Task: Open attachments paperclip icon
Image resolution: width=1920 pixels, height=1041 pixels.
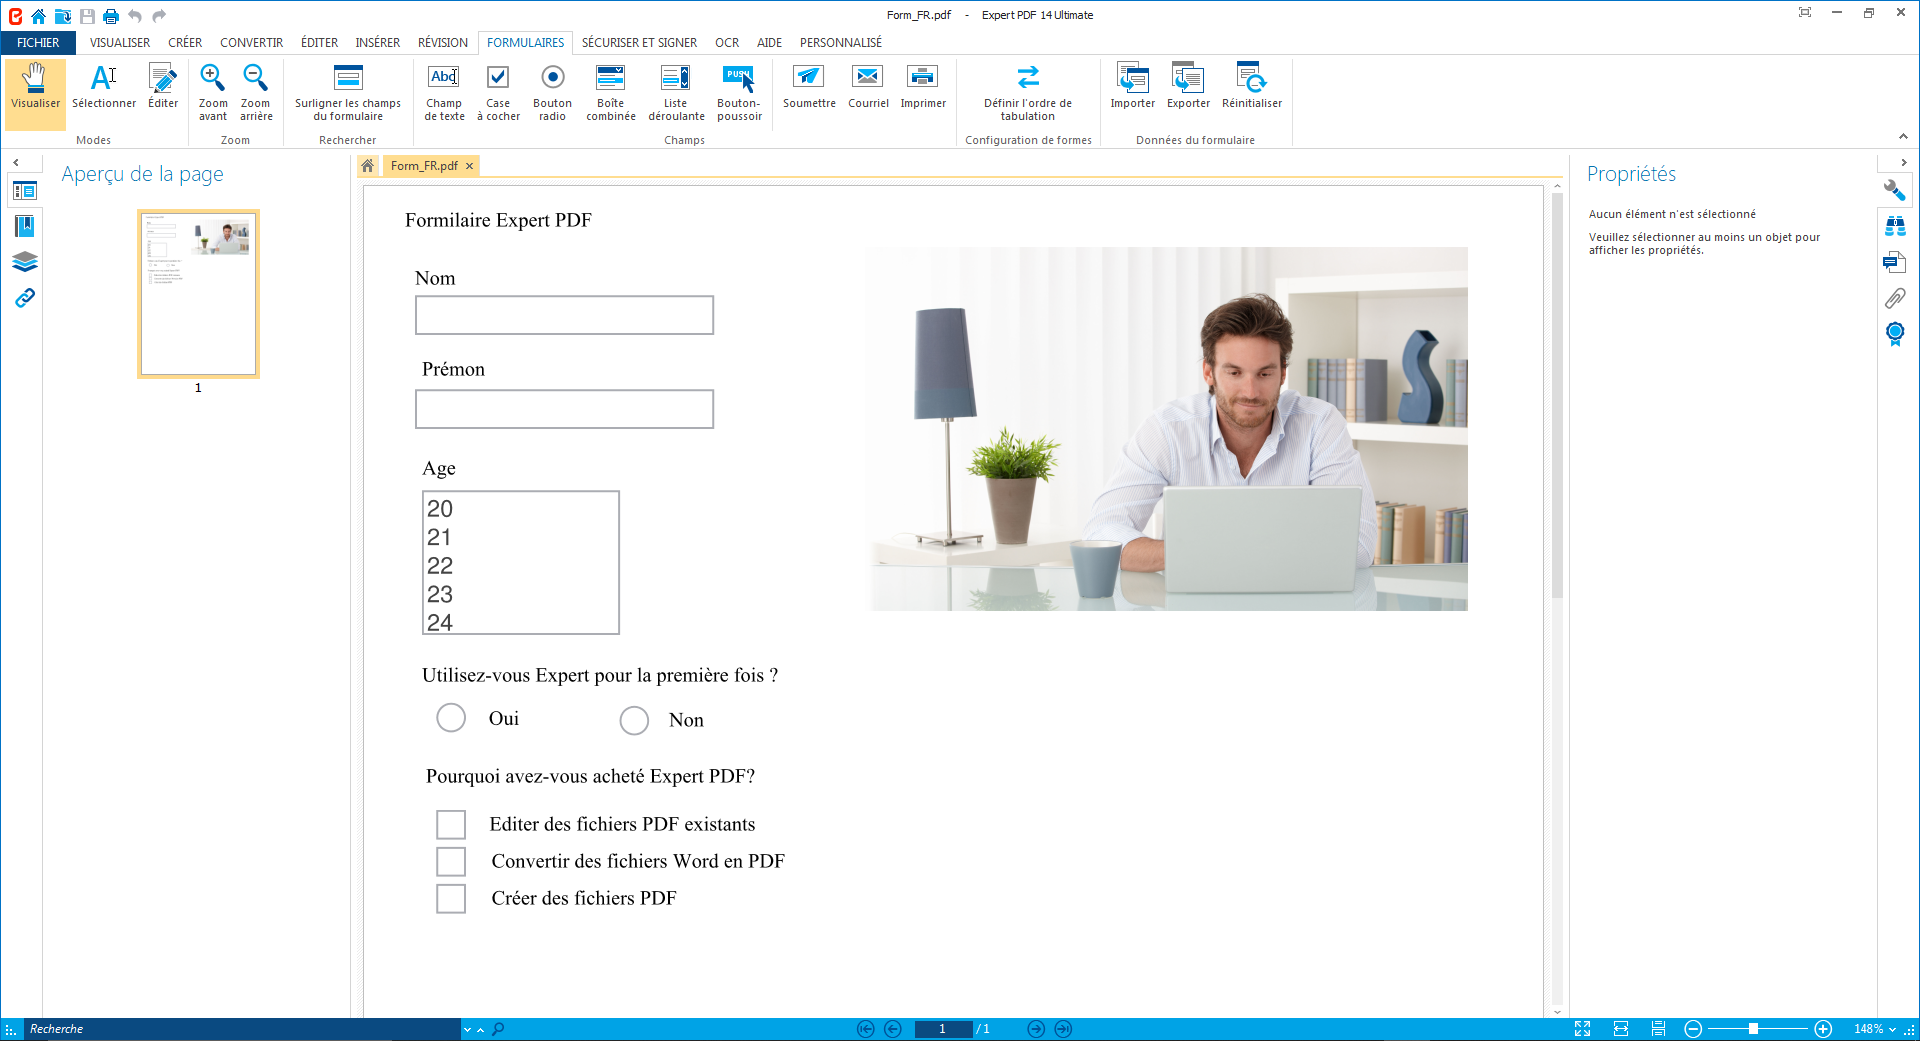Action: pyautogui.click(x=1894, y=298)
